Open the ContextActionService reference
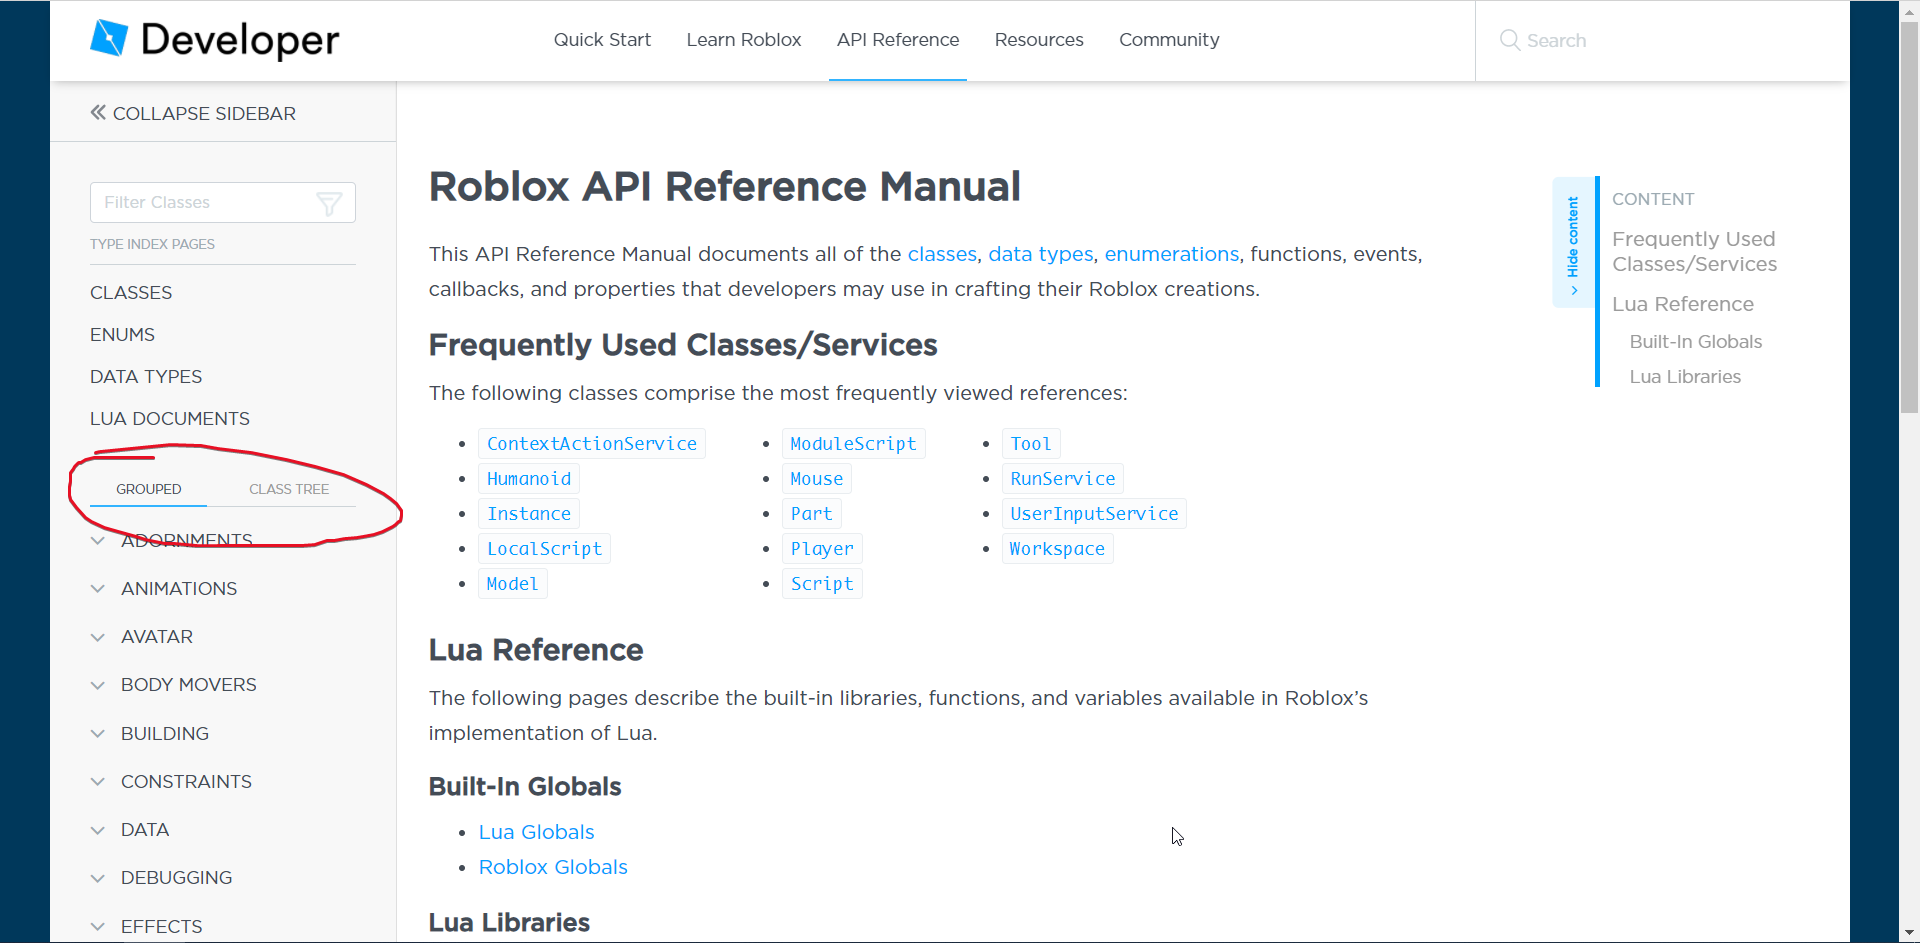The image size is (1920, 943). pos(592,444)
